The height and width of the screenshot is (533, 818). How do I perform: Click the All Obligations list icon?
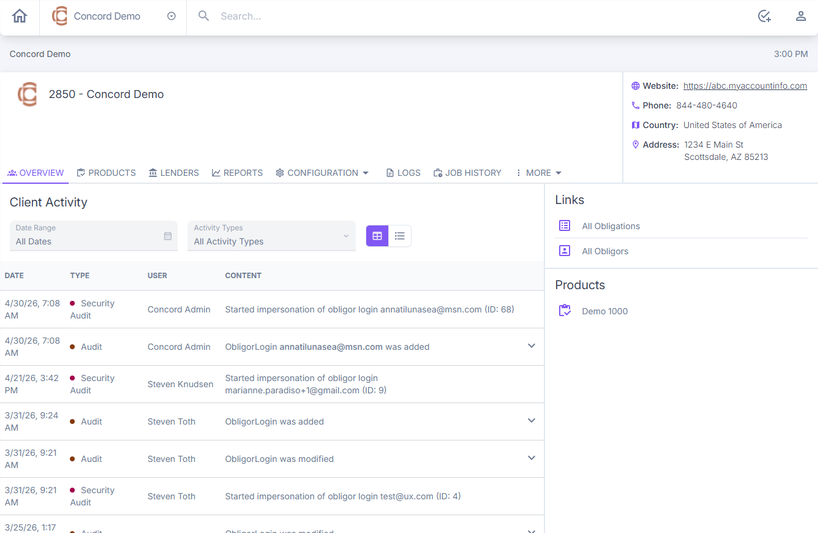pyautogui.click(x=564, y=225)
